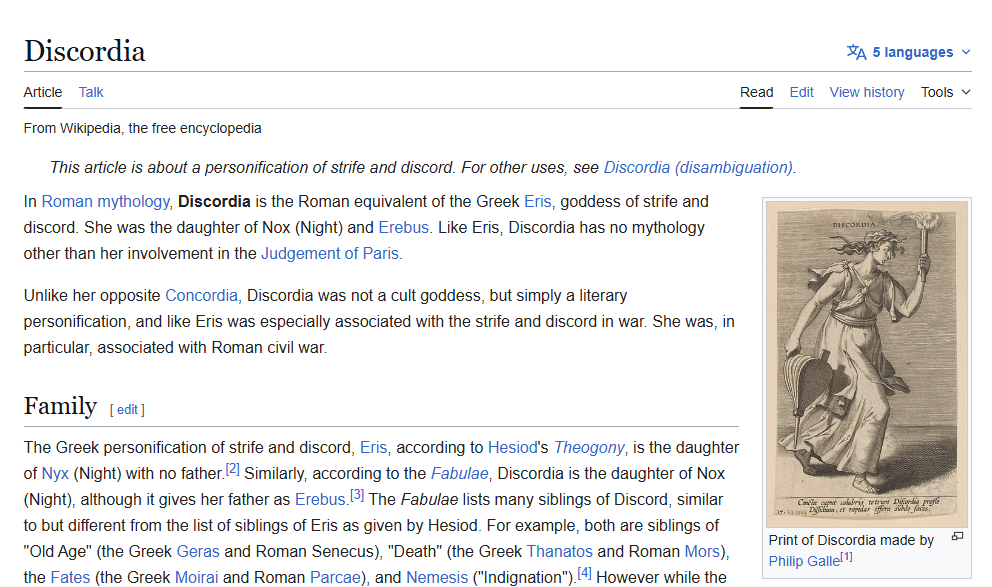992x587 pixels.
Task: Click the enlarge image icon below the print
Action: point(957,537)
